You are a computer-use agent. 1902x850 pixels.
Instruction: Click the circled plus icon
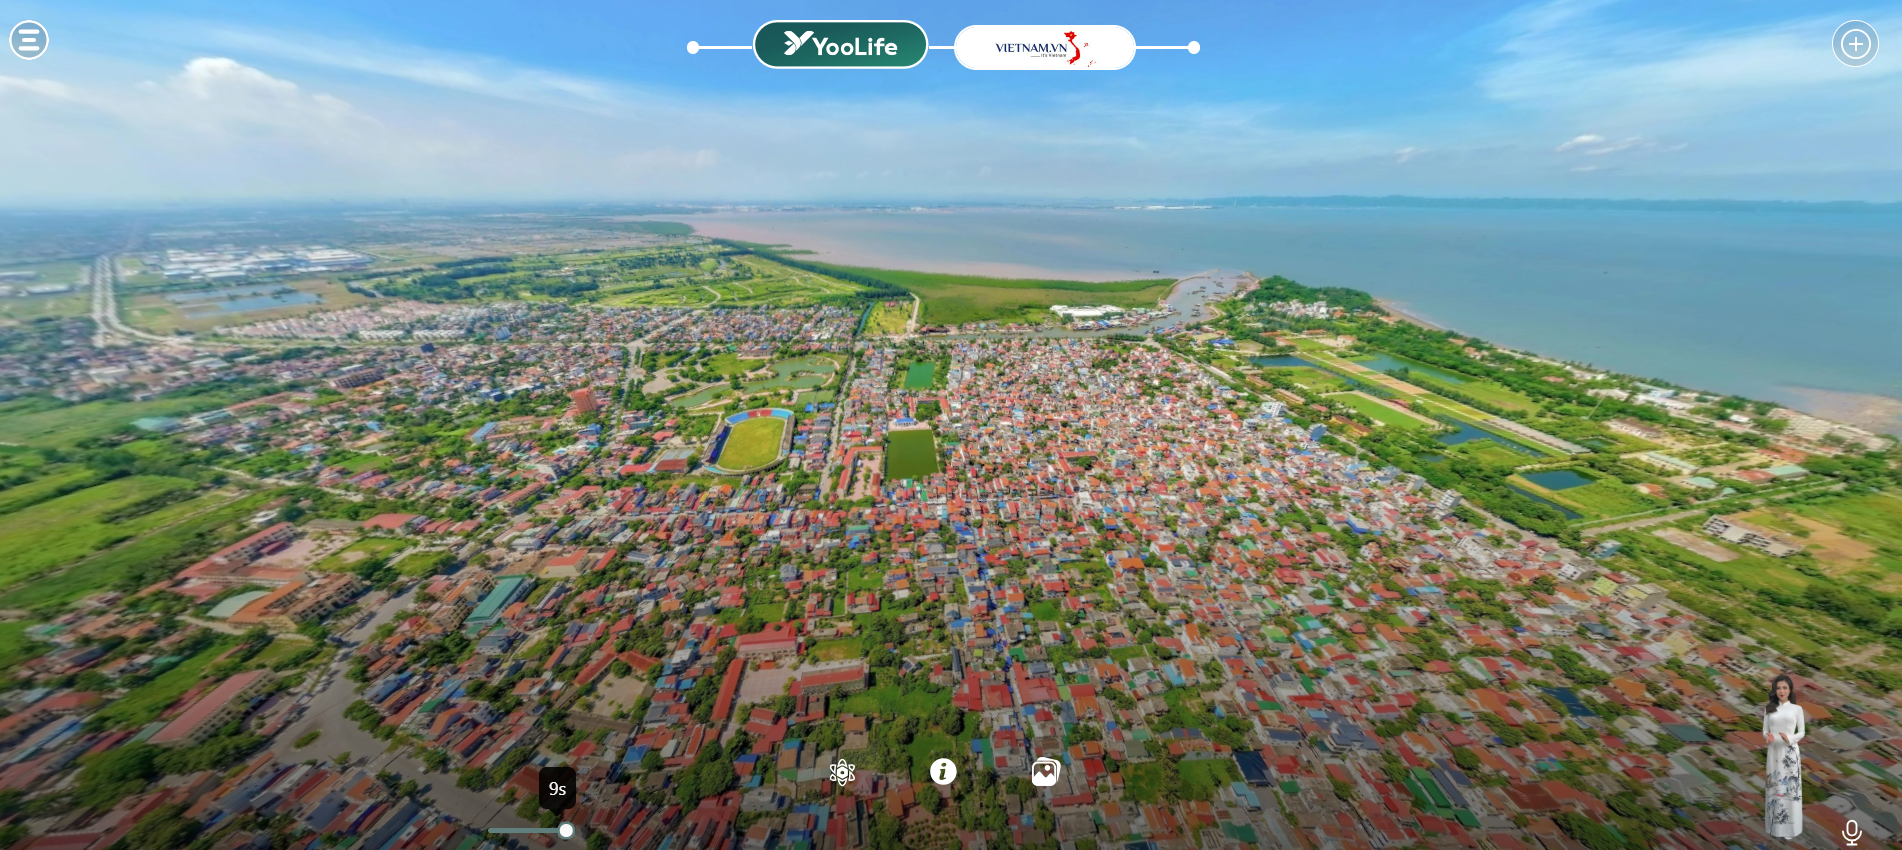tap(1855, 44)
